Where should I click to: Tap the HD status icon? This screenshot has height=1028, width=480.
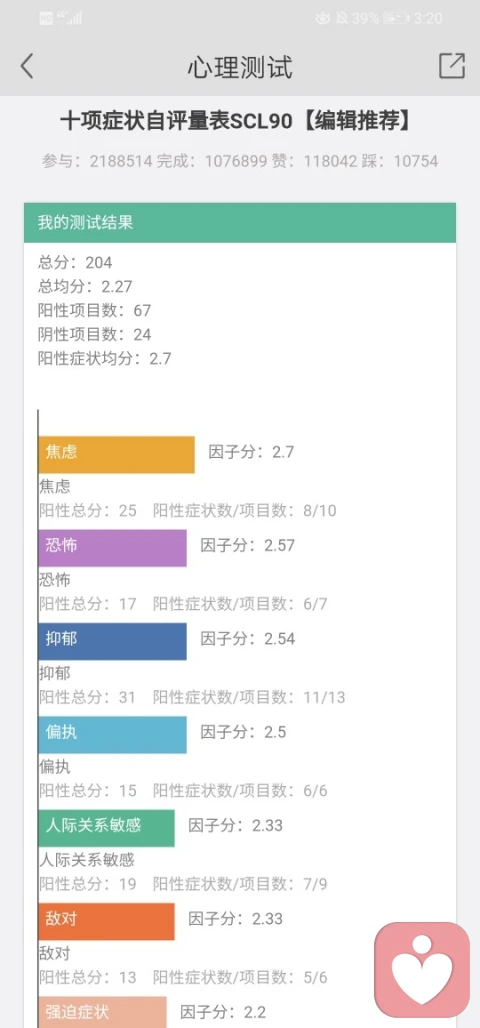pyautogui.click(x=46, y=18)
